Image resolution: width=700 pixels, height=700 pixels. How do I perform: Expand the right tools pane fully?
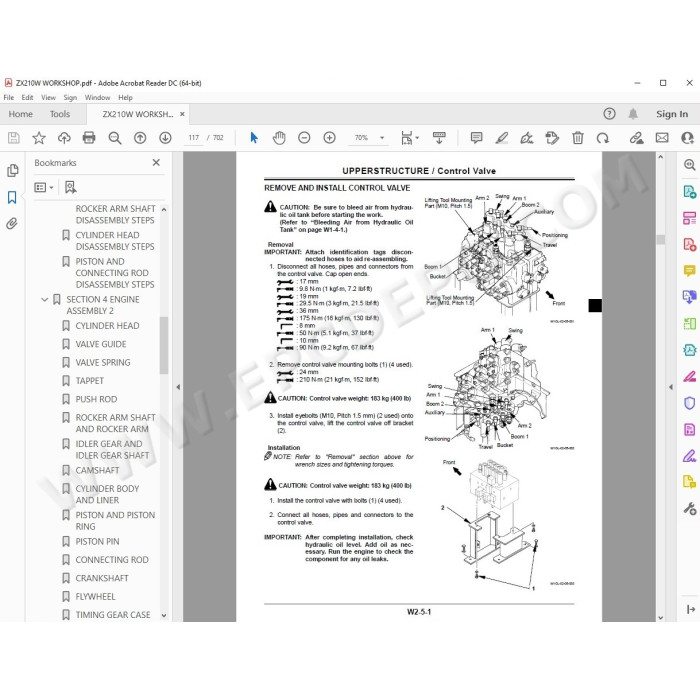pos(690,609)
